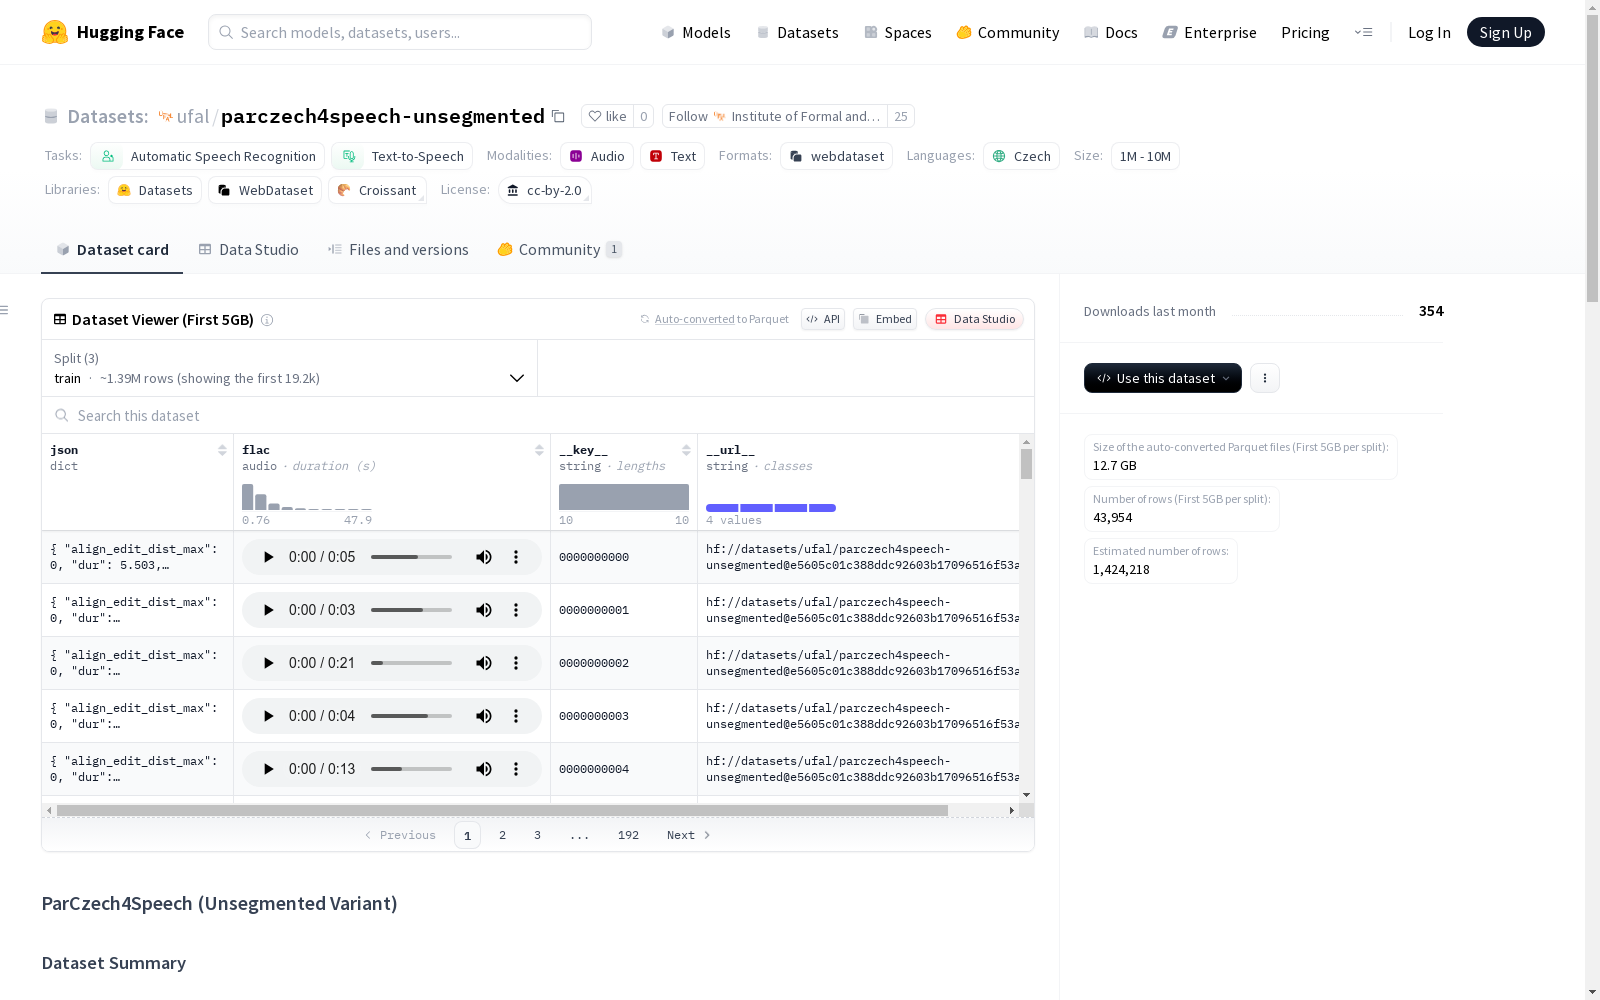Screen dimensions: 1600x1000
Task: Open Docs in top navigation
Action: pos(1111,32)
